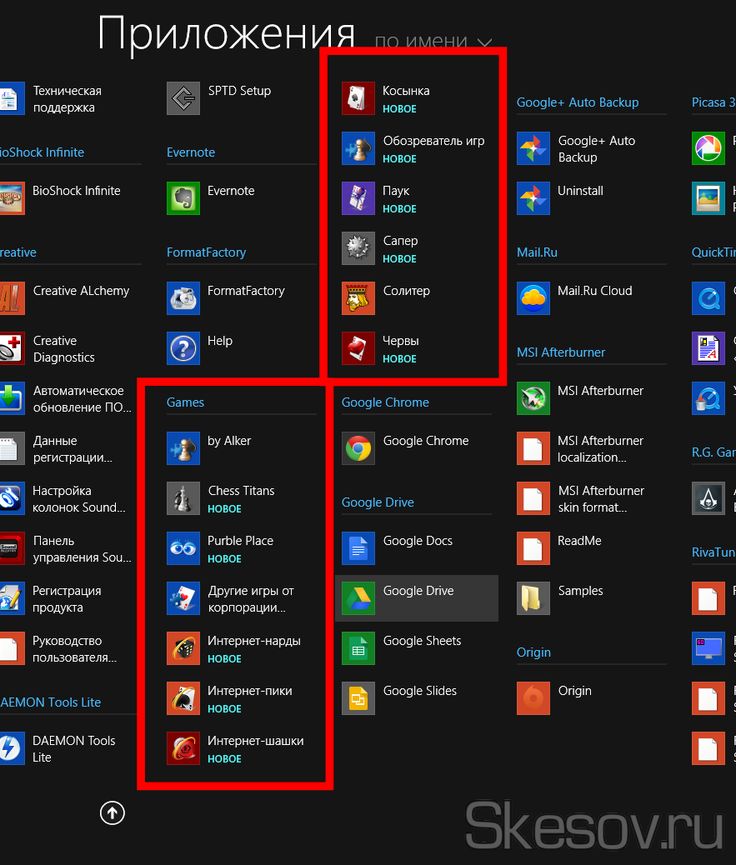Viewport: 736px width, 865px height.
Task: Select the Google Chrome group header
Action: [x=385, y=402]
